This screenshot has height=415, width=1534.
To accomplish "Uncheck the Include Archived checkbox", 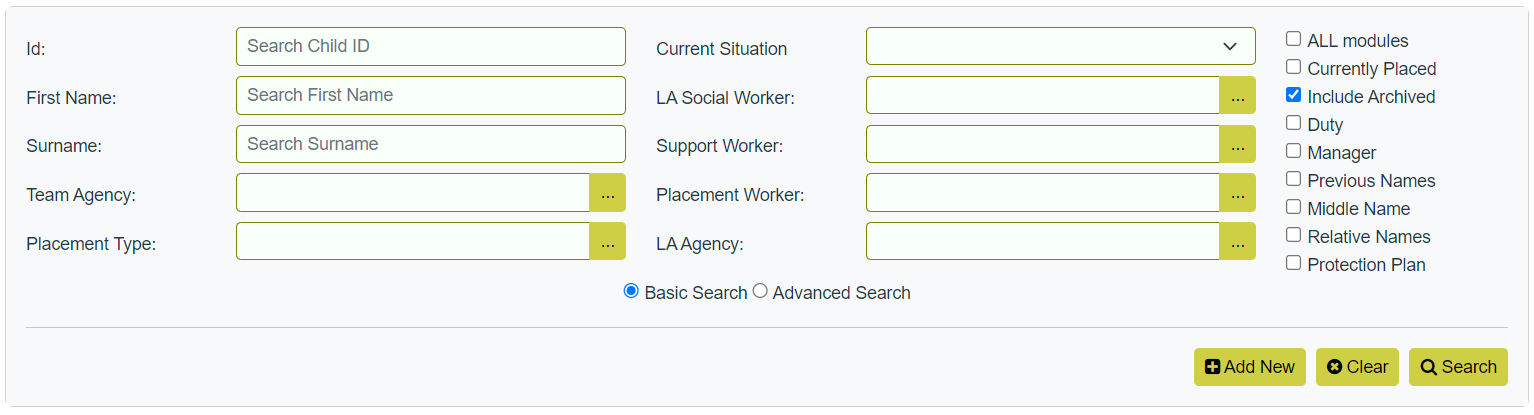I will 1294,95.
